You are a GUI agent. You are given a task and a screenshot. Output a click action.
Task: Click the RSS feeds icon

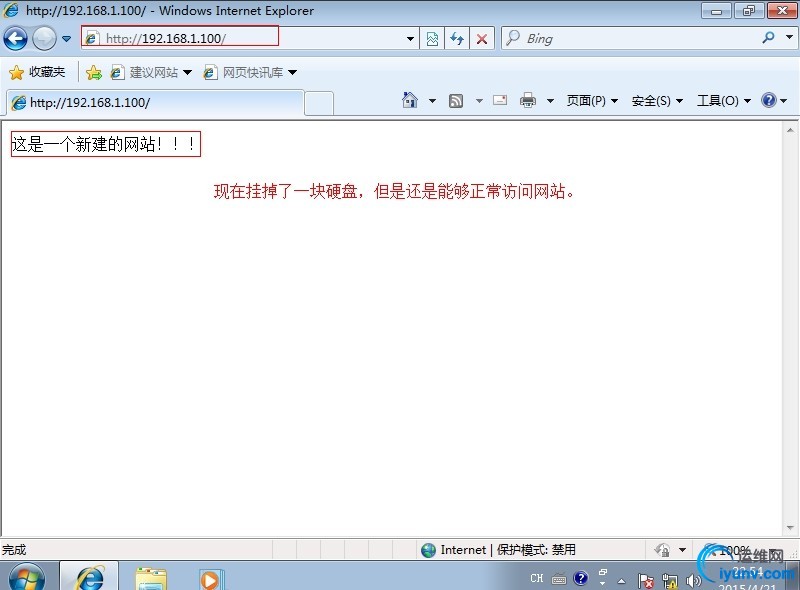coord(456,101)
